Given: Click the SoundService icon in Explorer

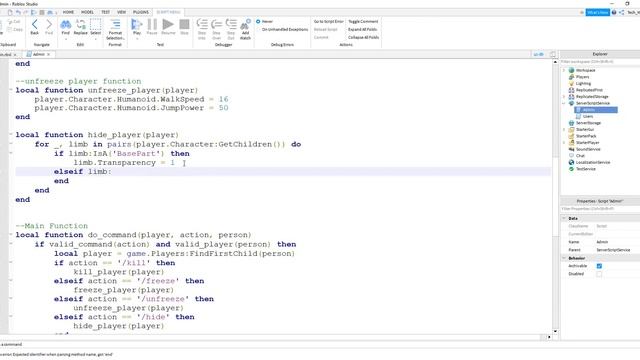Looking at the screenshot, I should pos(571,149).
